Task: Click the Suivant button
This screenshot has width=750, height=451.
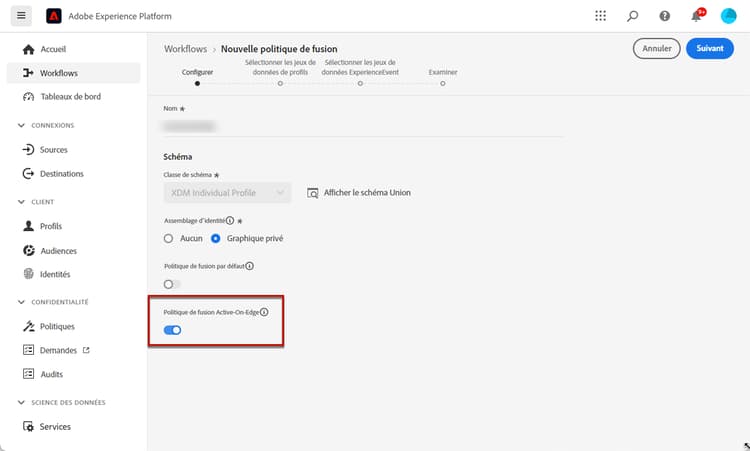Action: tap(710, 48)
